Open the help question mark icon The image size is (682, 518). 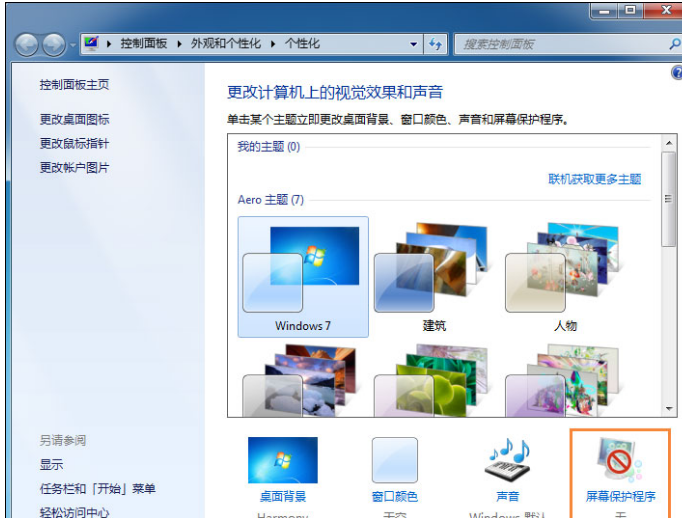pos(677,73)
